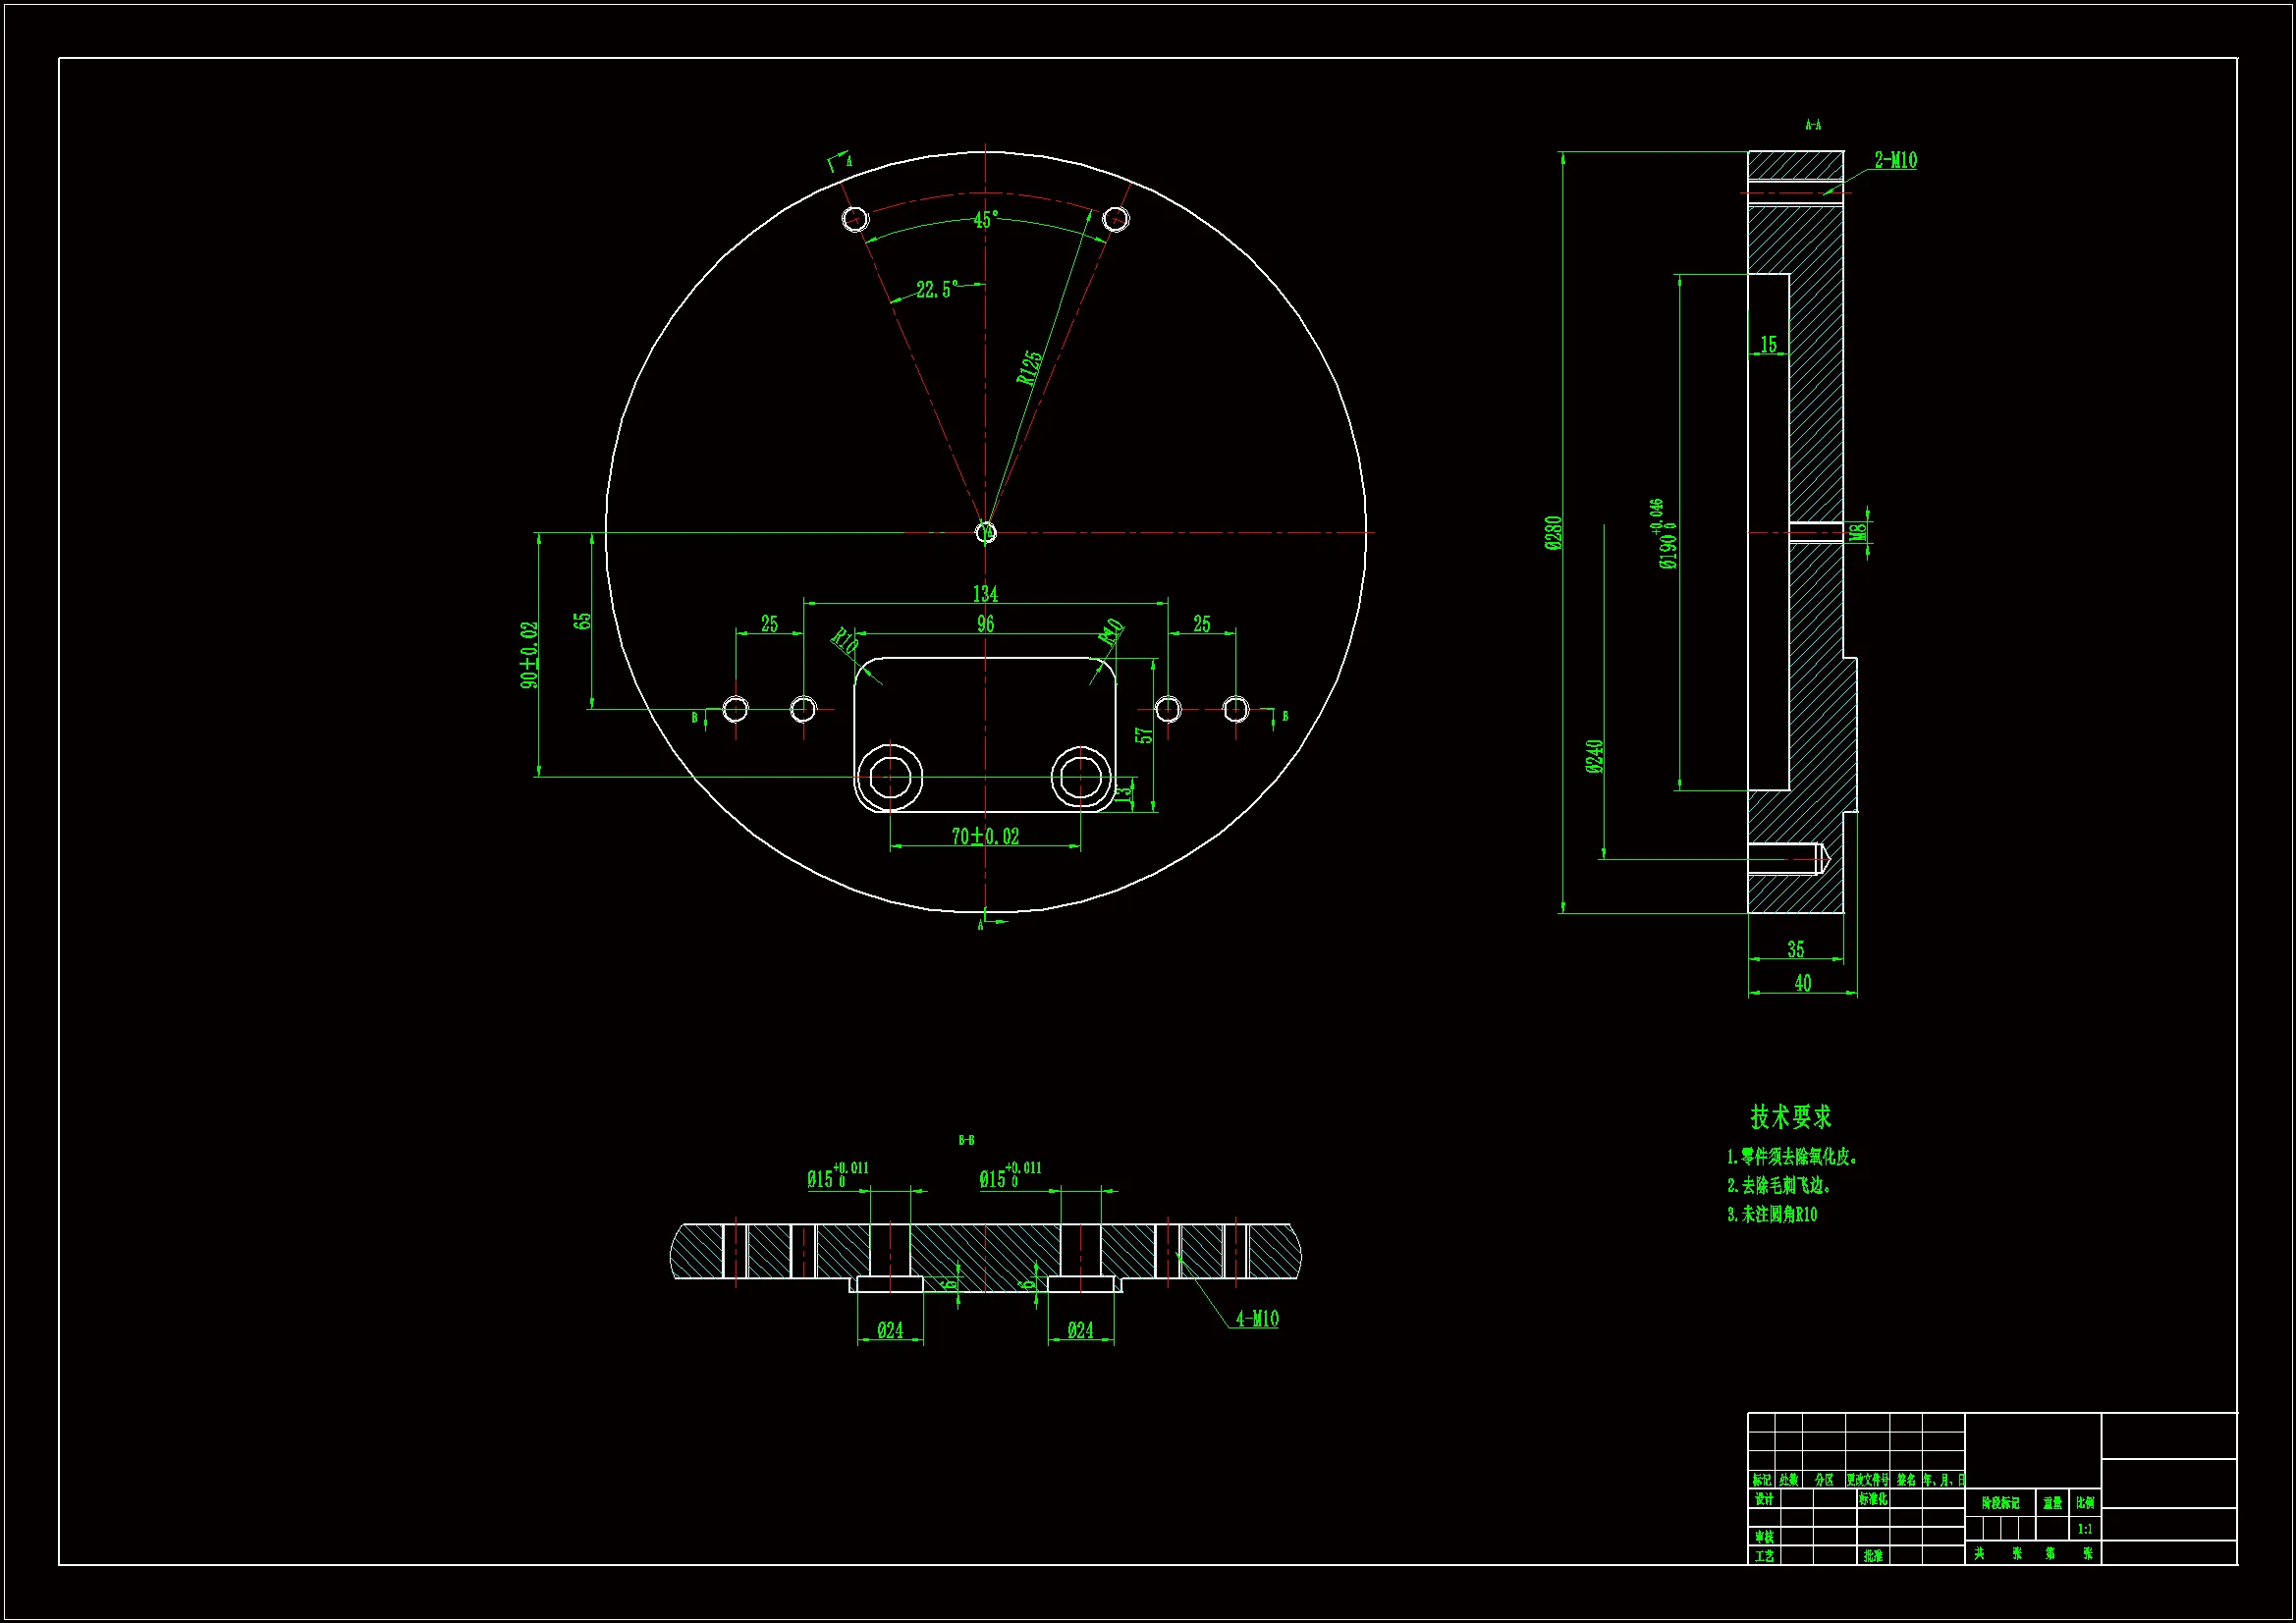Select the 2-M10 annotation in section A-A
Screen dimensions: 2296x1623
1895,161
